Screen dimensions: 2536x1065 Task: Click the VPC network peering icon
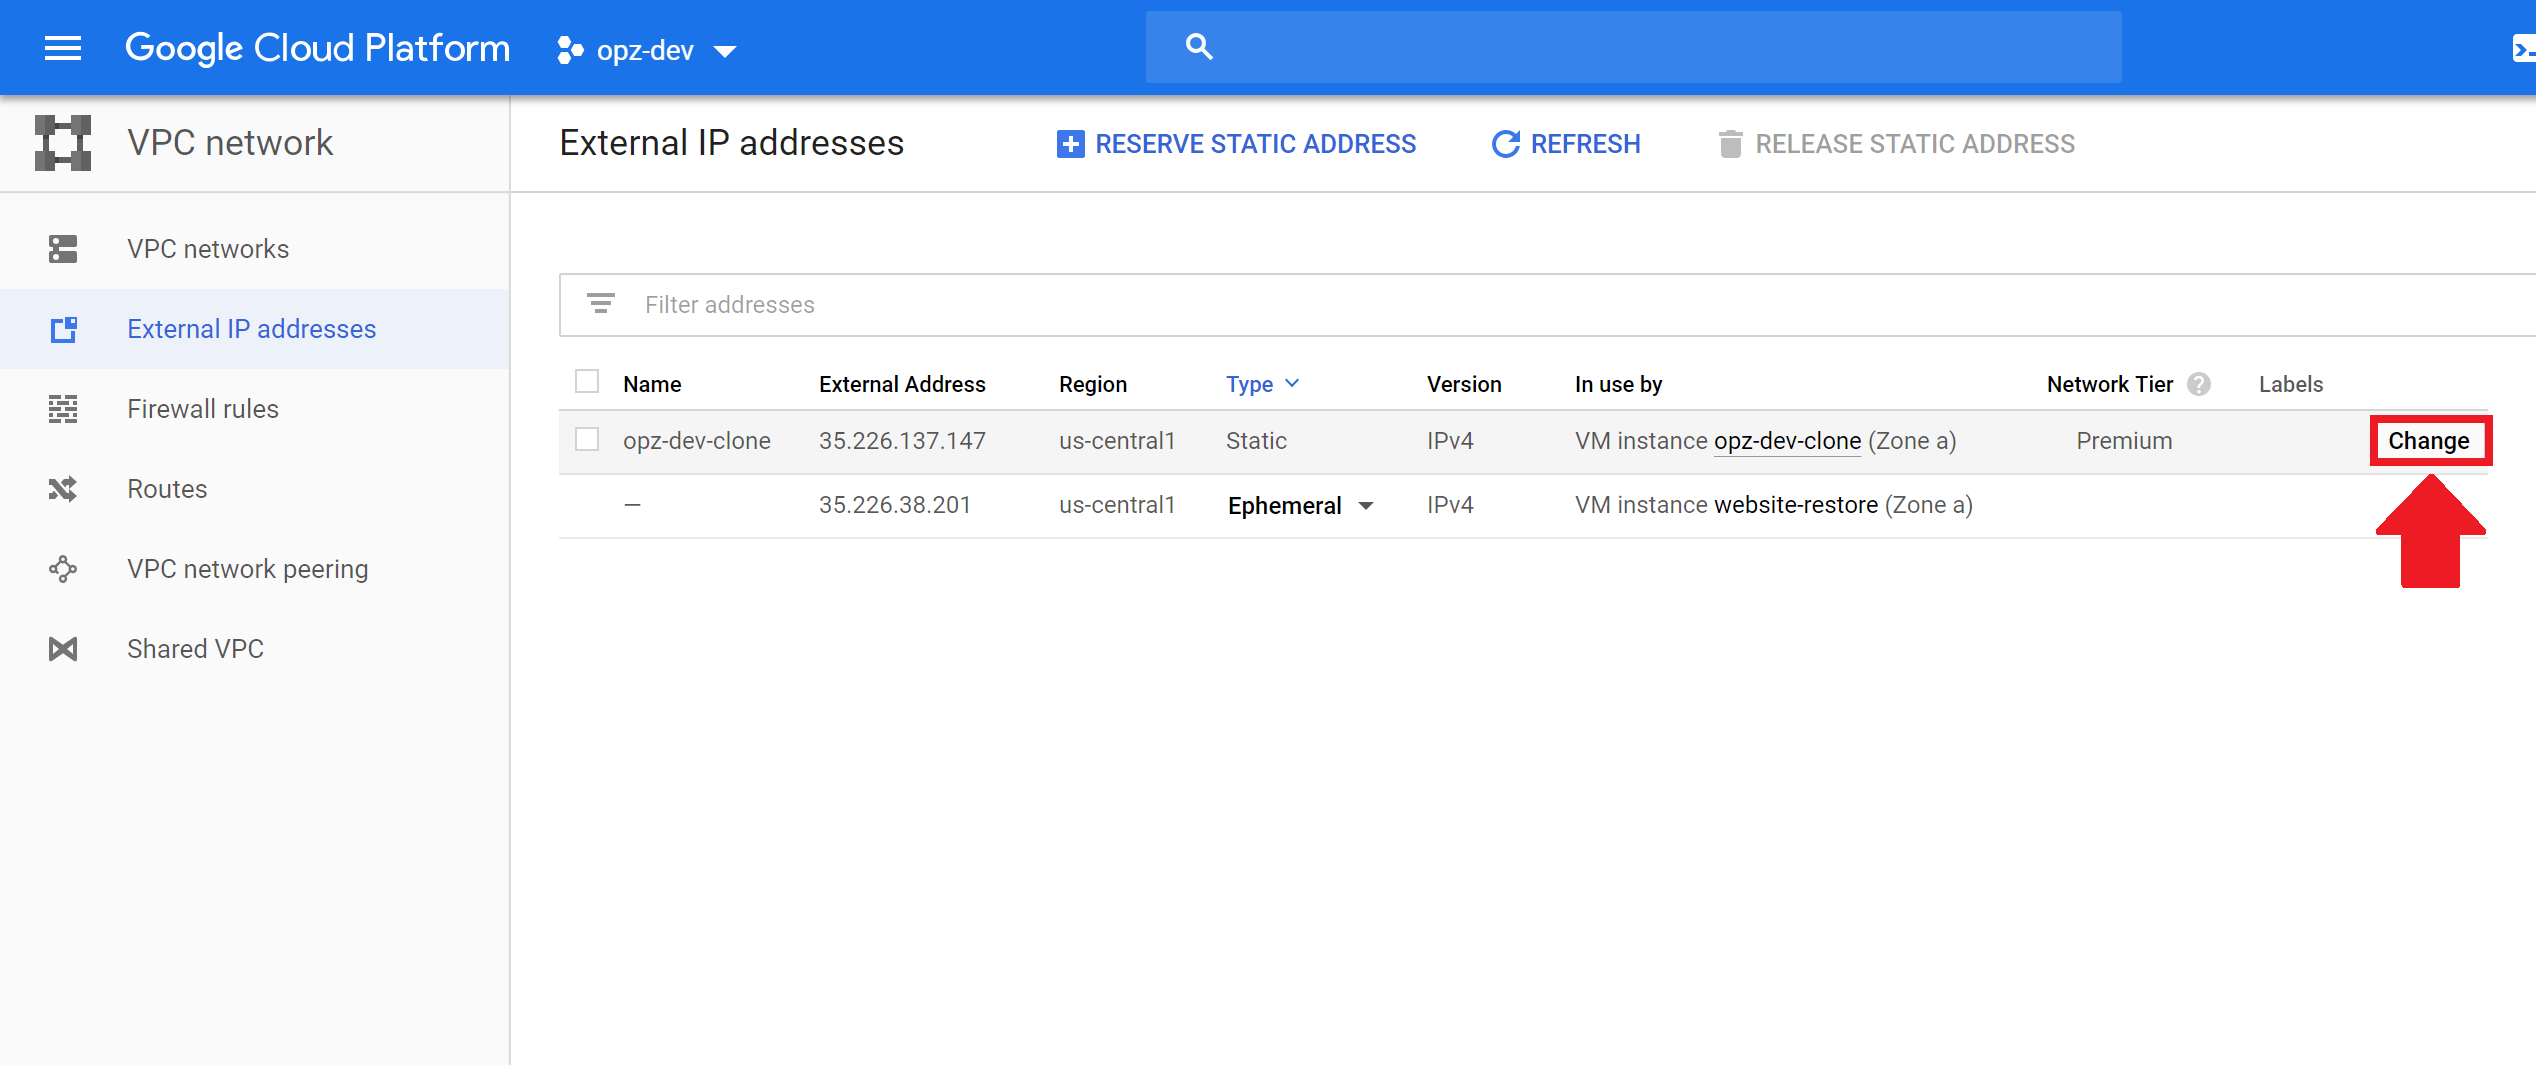[63, 569]
